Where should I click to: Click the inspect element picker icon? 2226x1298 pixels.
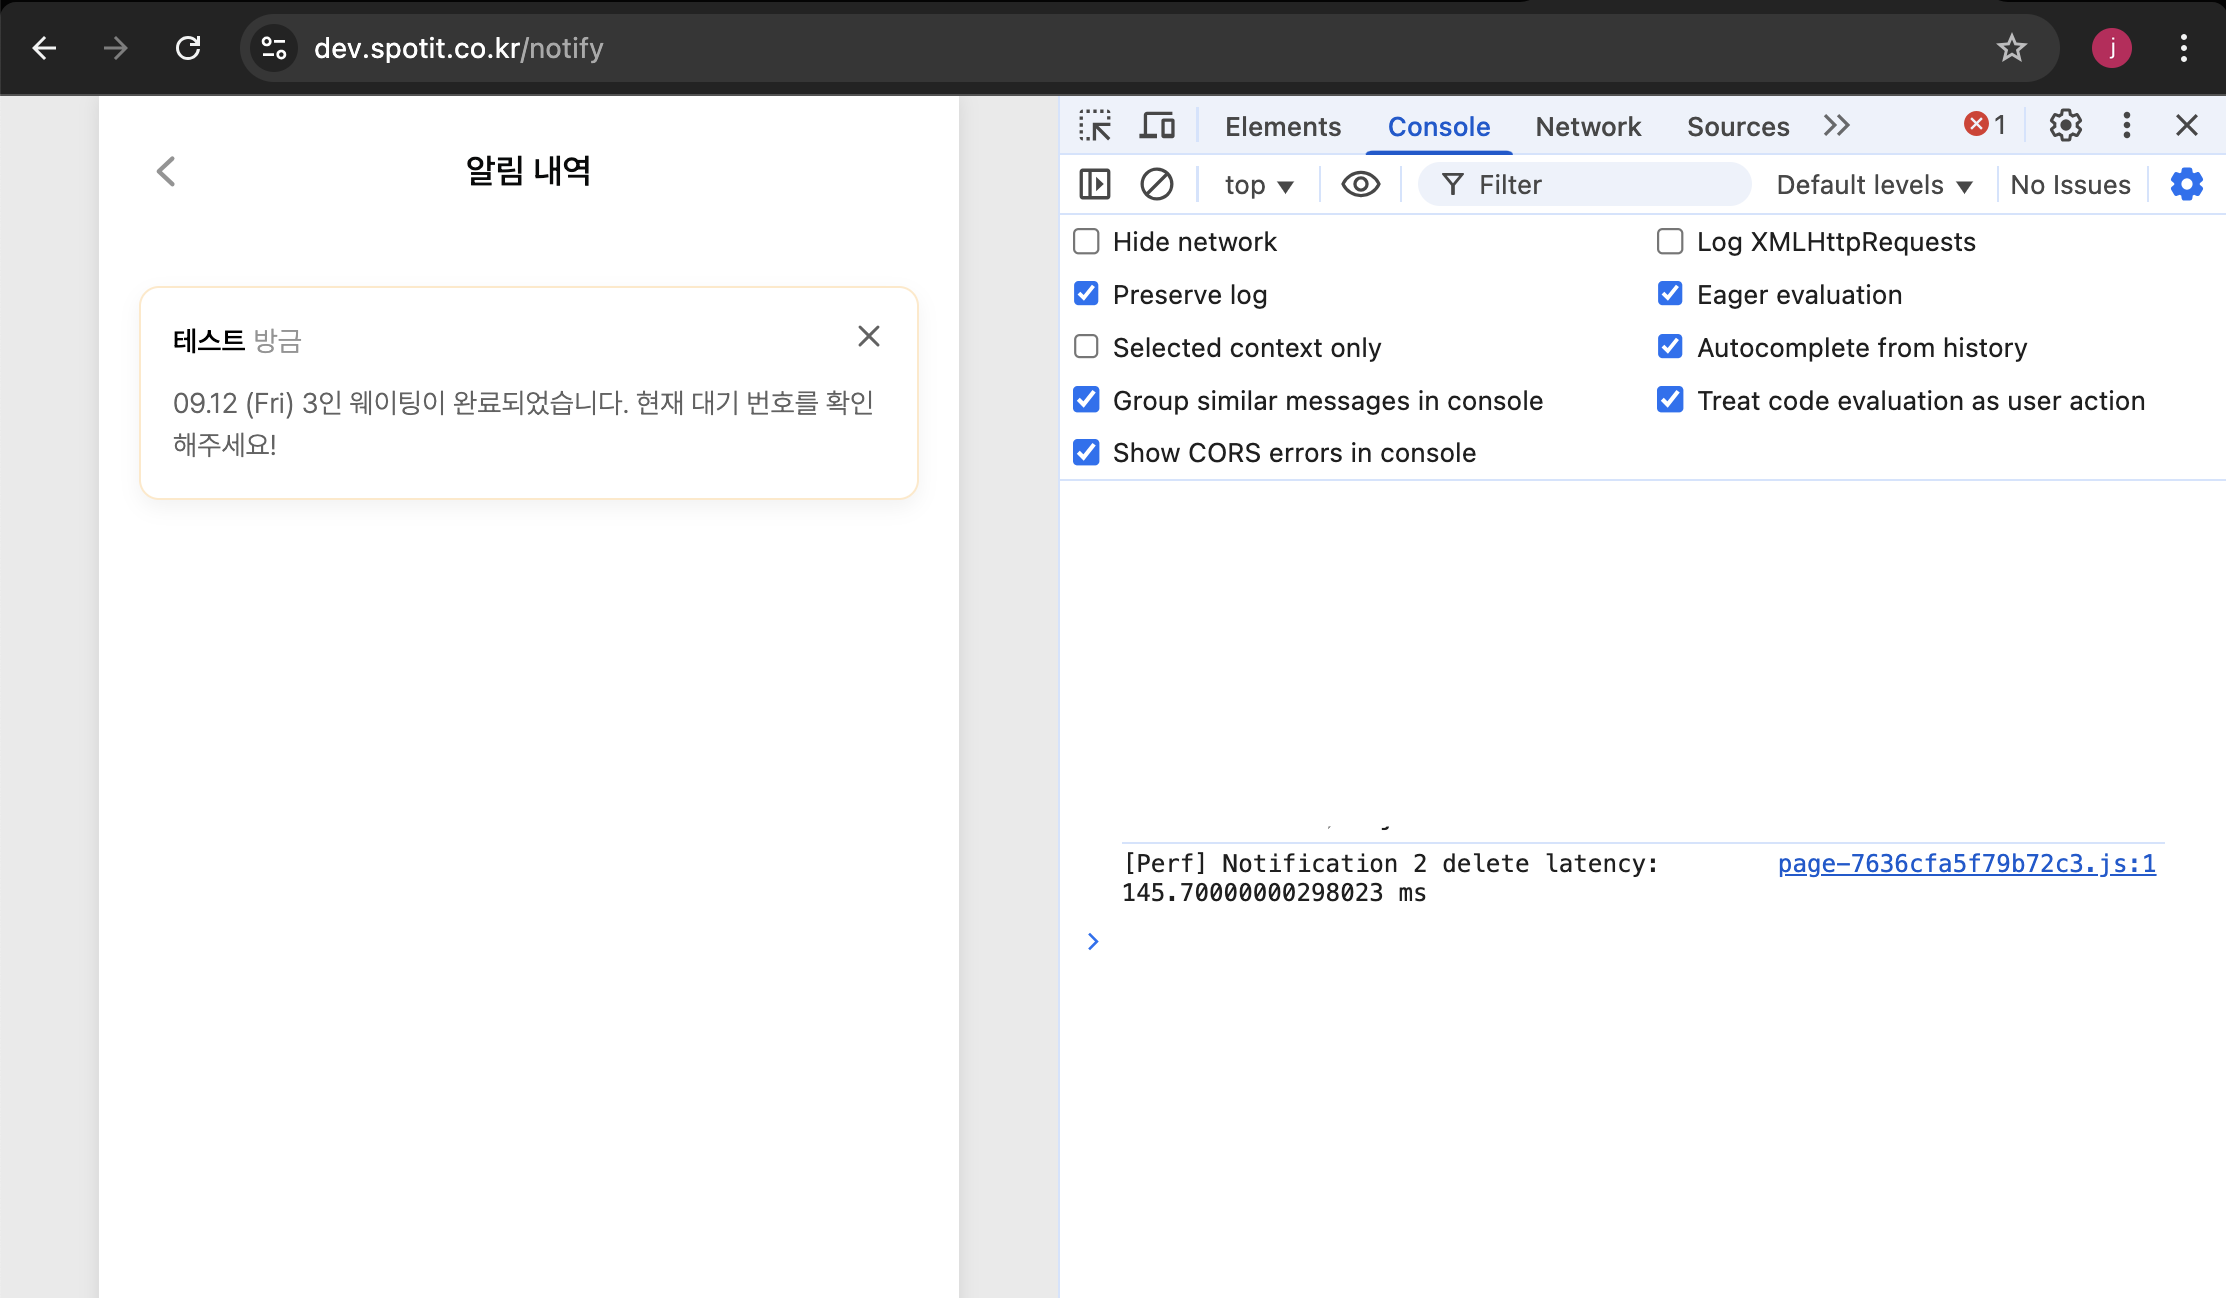point(1095,126)
